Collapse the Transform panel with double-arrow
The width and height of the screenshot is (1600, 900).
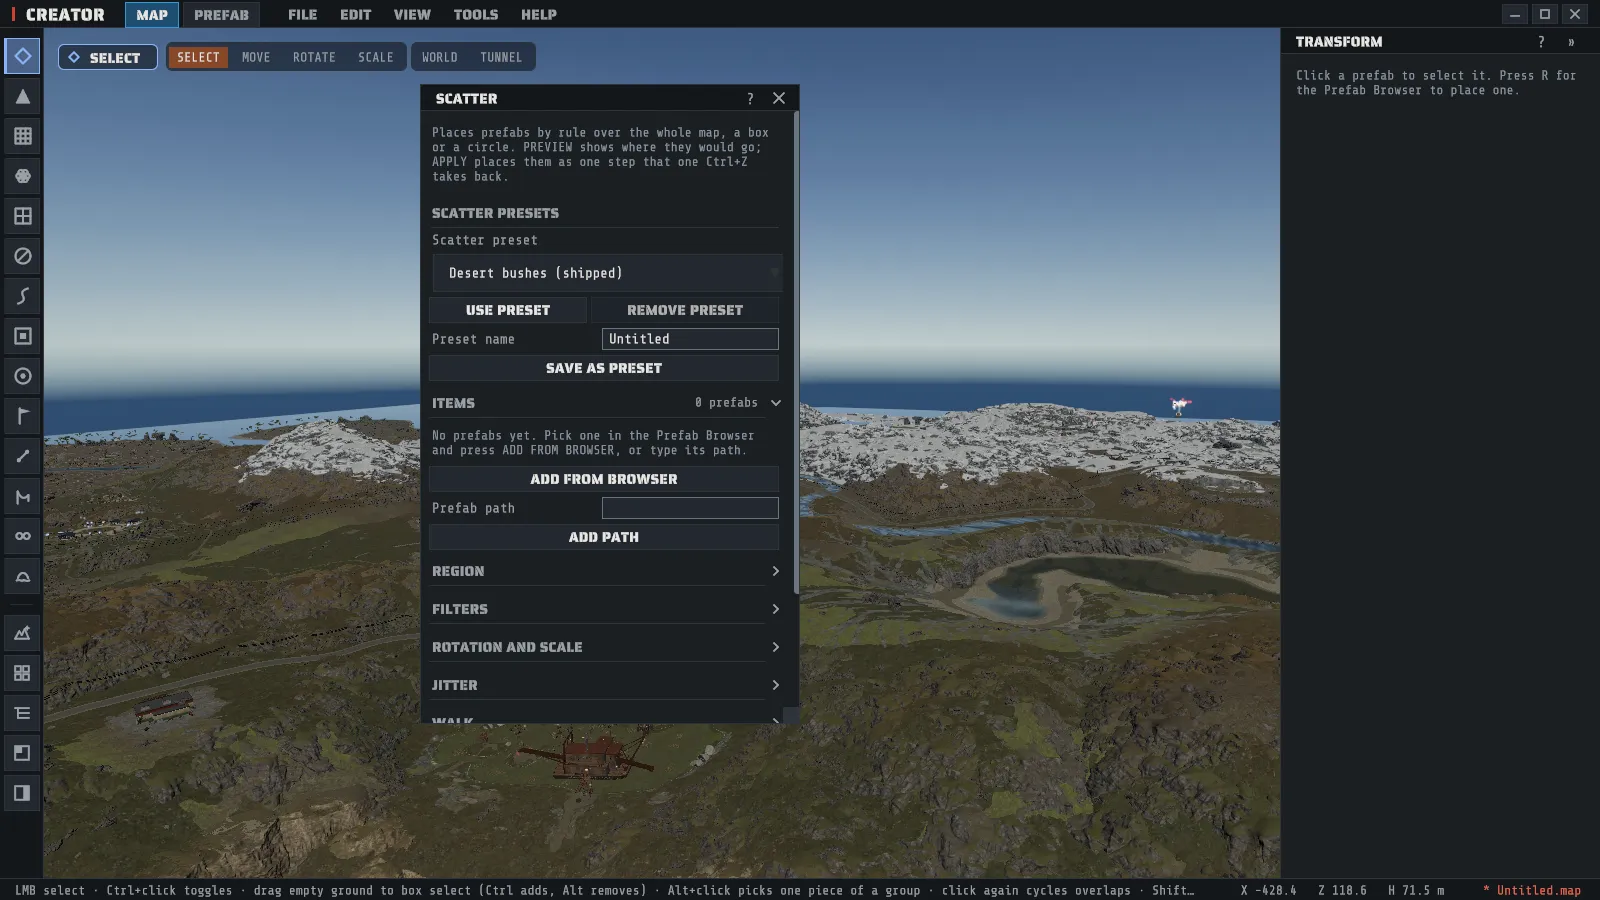1571,42
